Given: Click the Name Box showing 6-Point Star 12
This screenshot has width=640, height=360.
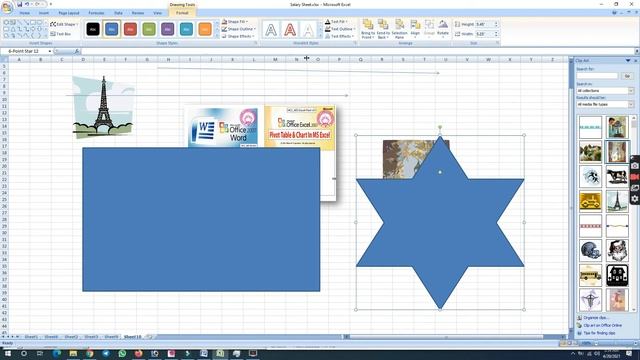Looking at the screenshot, I should click(x=24, y=51).
